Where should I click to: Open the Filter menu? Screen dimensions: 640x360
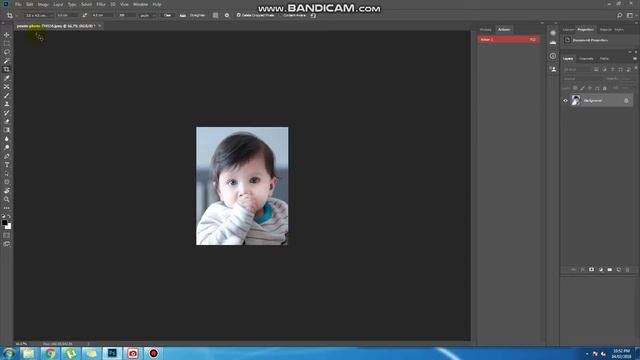tap(101, 4)
